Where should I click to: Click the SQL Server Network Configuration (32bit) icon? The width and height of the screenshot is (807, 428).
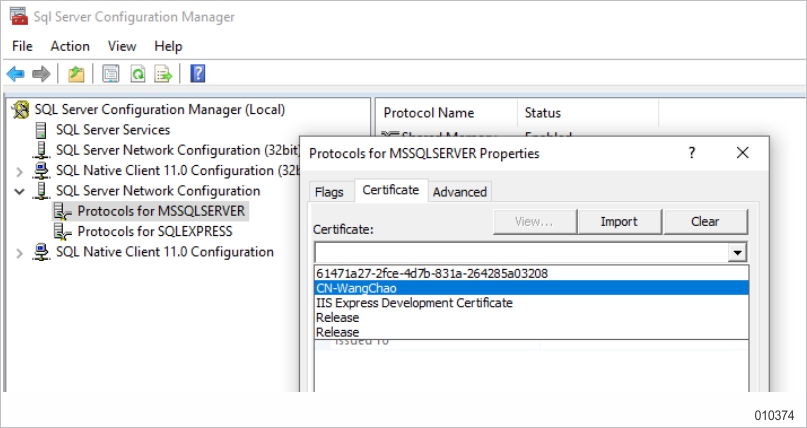pos(41,150)
